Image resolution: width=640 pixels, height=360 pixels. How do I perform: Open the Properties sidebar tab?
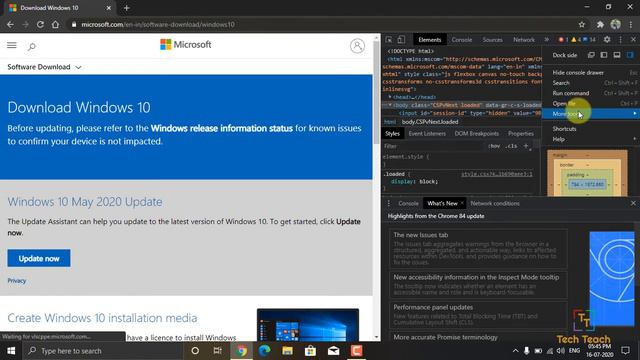coord(520,133)
